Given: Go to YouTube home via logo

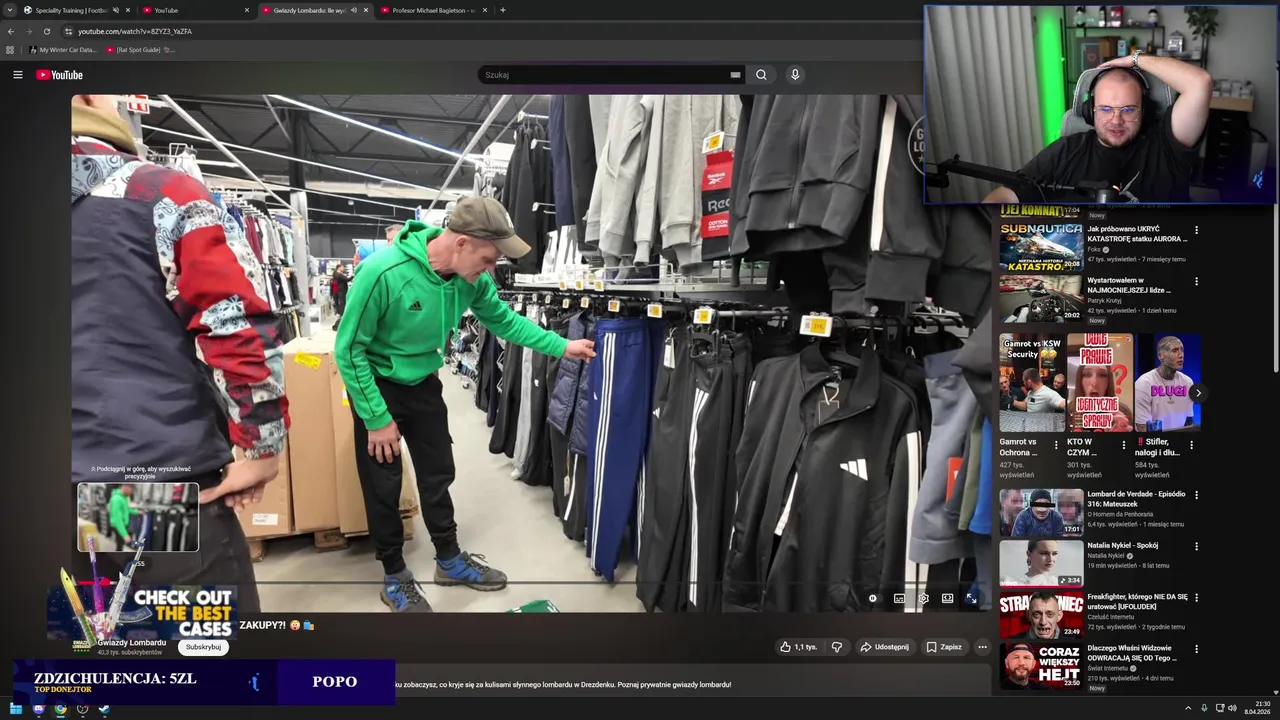Looking at the screenshot, I should coord(60,75).
